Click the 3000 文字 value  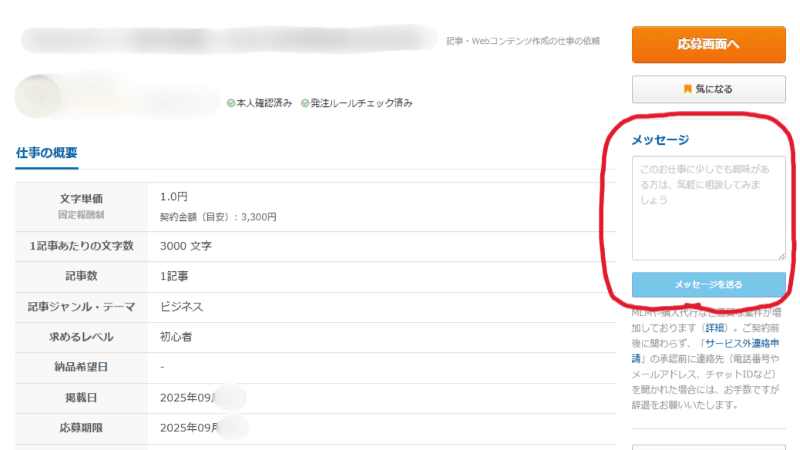186,246
